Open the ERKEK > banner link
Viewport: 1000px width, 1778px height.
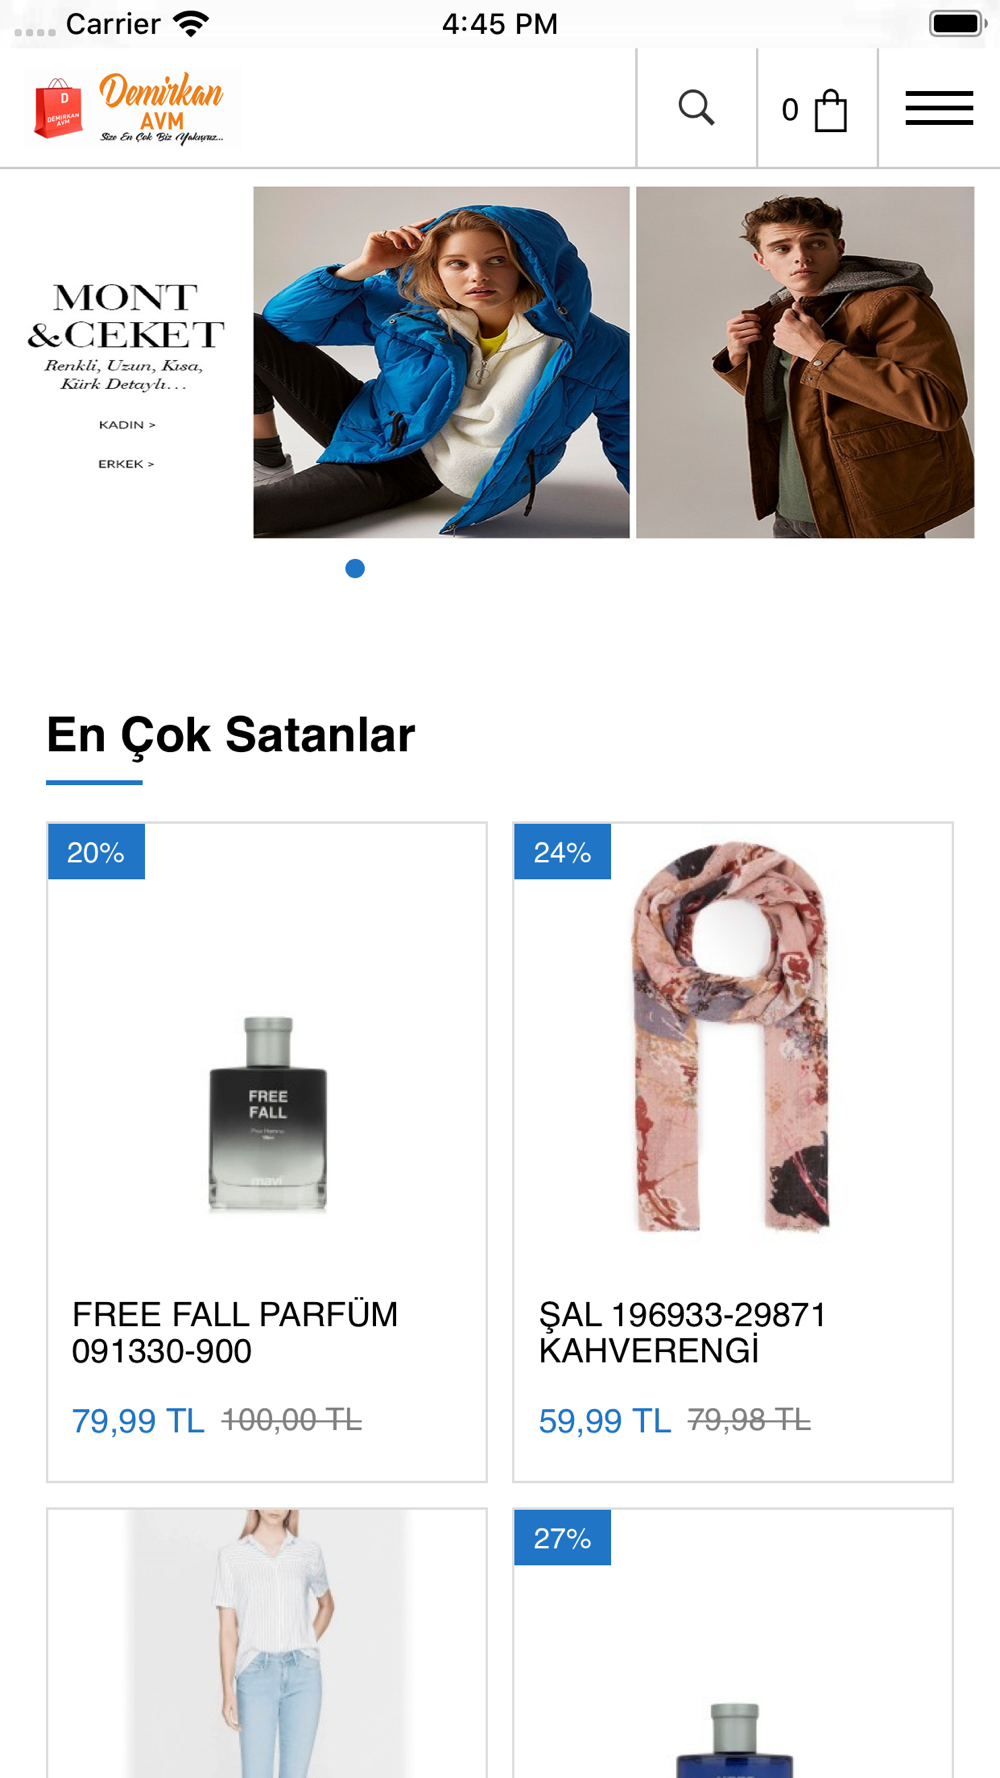(126, 464)
